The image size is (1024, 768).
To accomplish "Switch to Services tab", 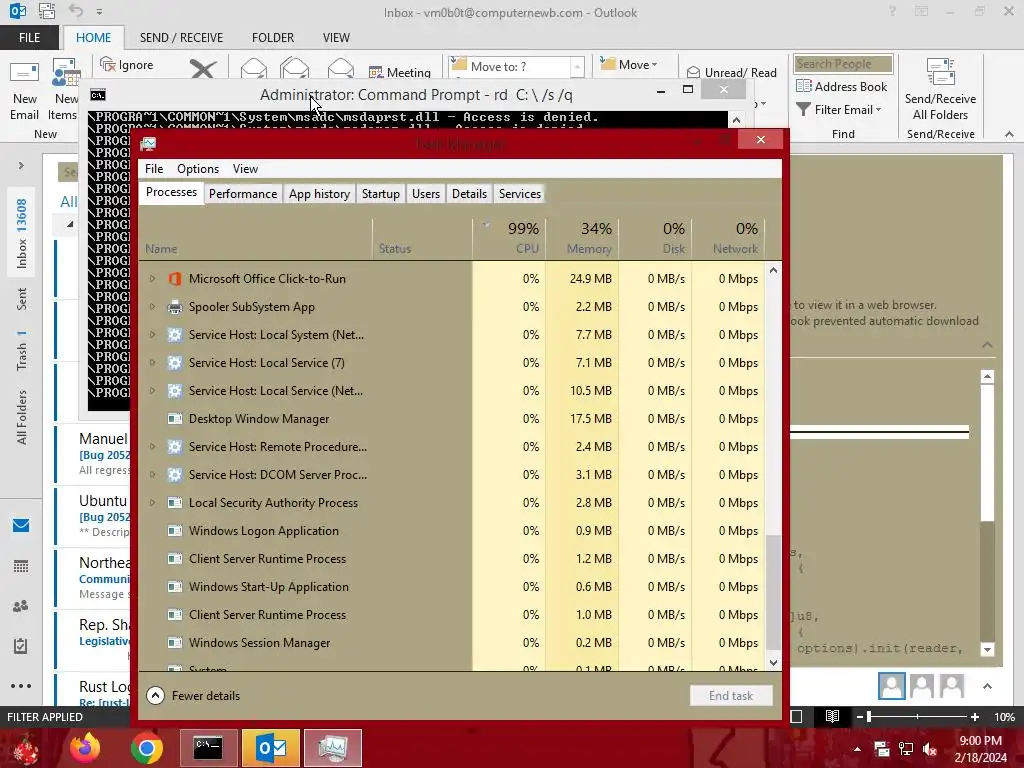I will point(520,194).
